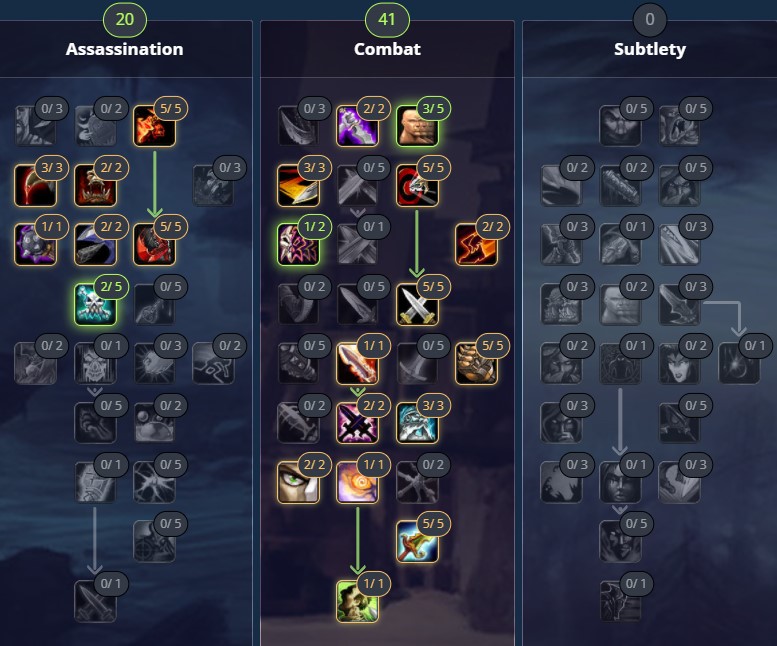Image resolution: width=777 pixels, height=646 pixels.
Task: Click the unlearned Mutilate talent in Assassination
Action: tap(95, 601)
